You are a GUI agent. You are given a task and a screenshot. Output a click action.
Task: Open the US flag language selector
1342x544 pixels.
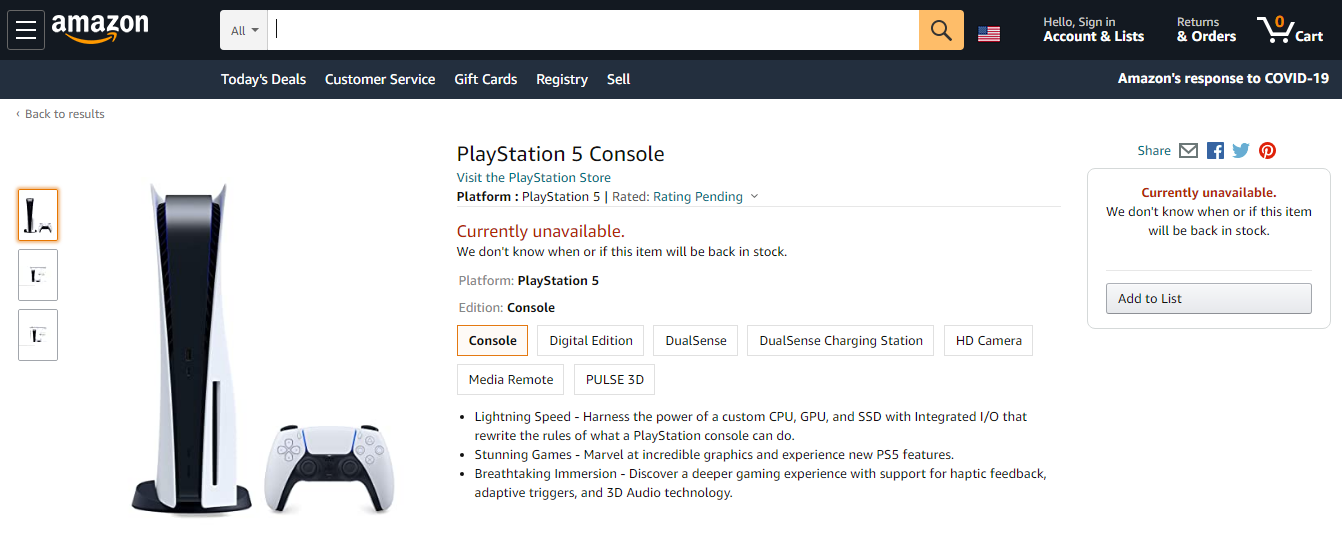(989, 33)
